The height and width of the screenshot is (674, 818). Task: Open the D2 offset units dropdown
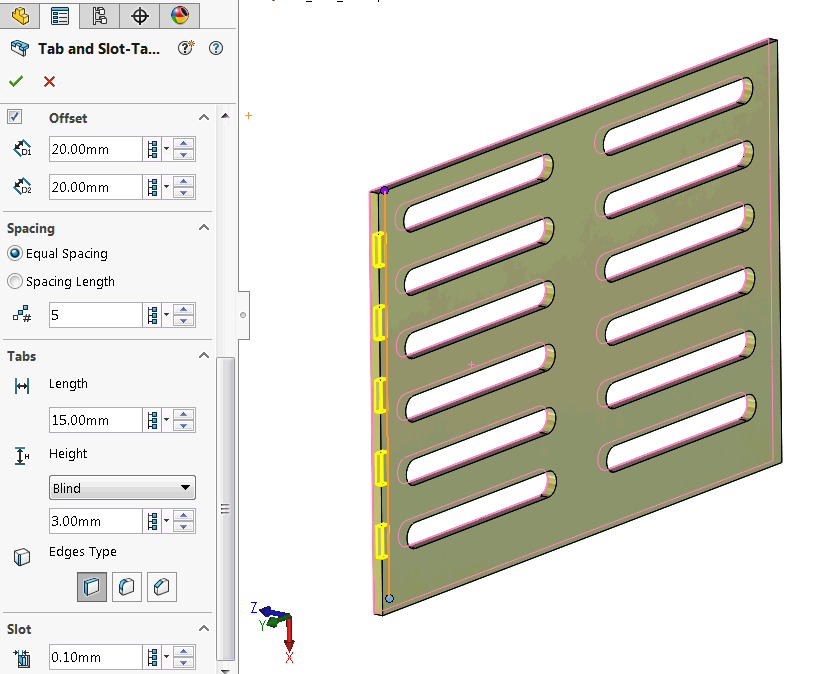click(x=166, y=187)
